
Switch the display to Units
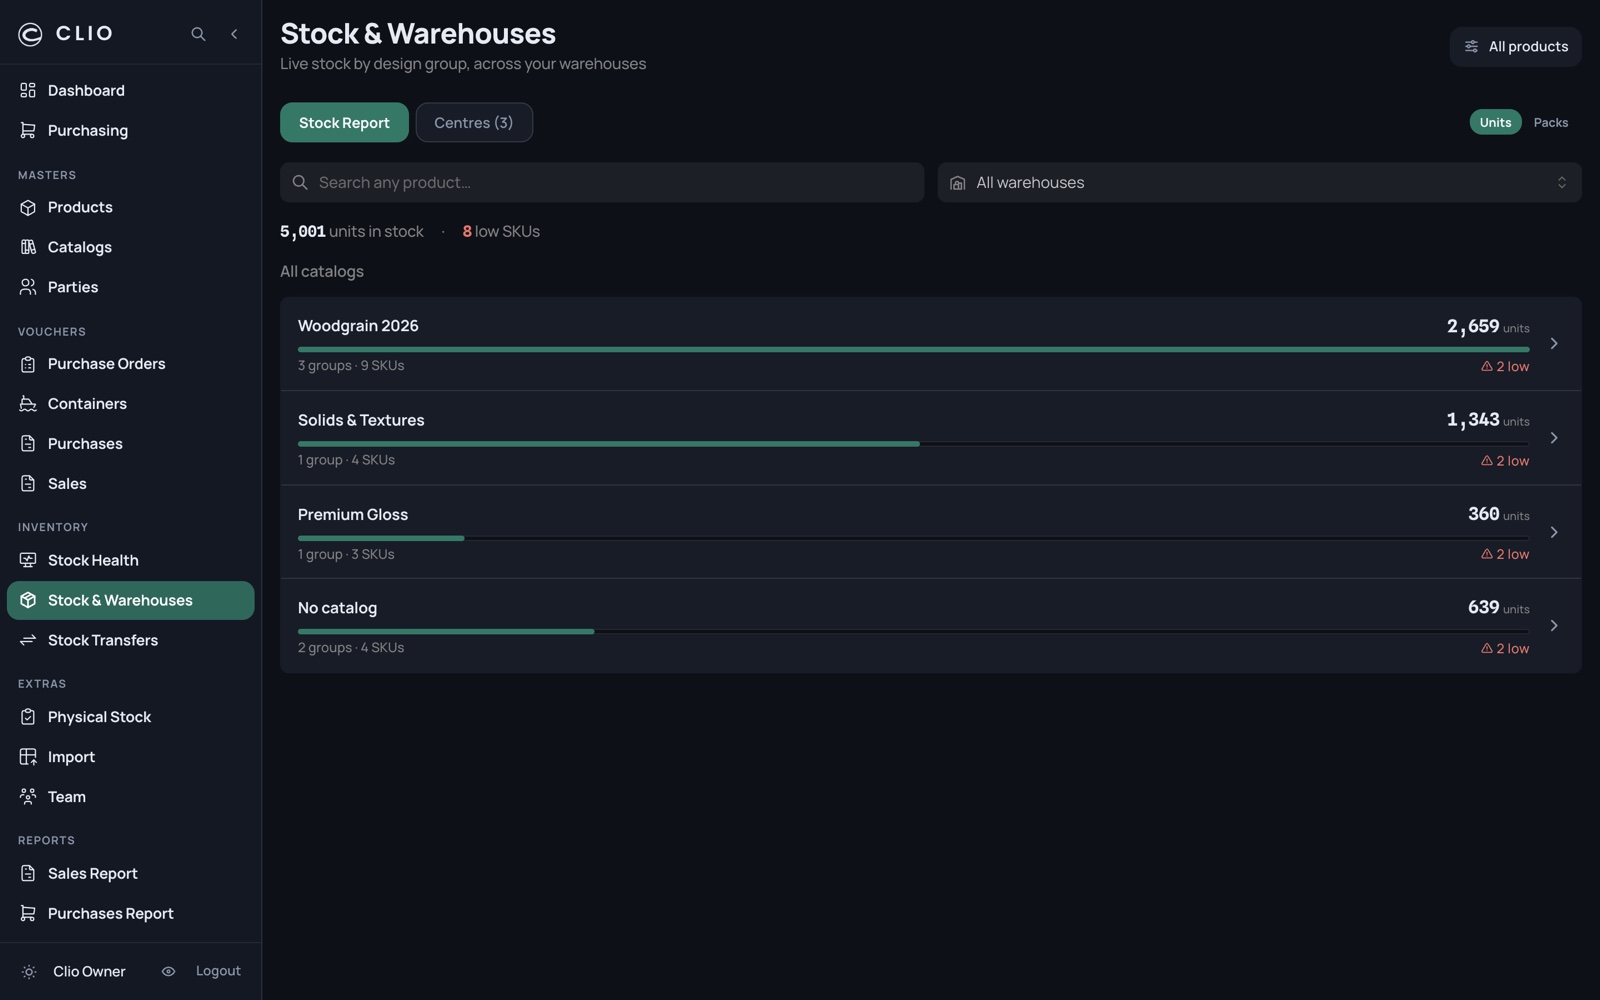[x=1495, y=122]
